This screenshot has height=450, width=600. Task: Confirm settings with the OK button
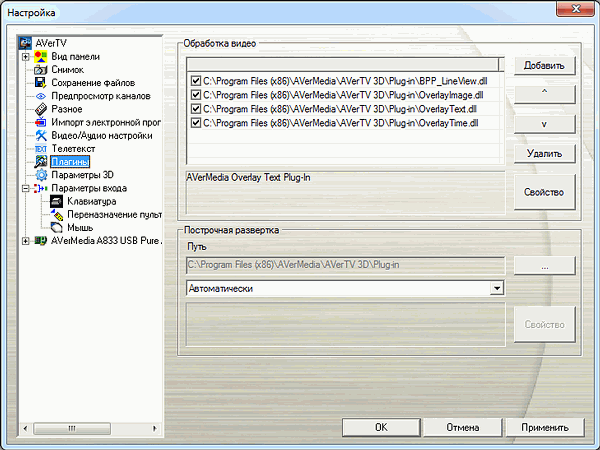pyautogui.click(x=381, y=427)
